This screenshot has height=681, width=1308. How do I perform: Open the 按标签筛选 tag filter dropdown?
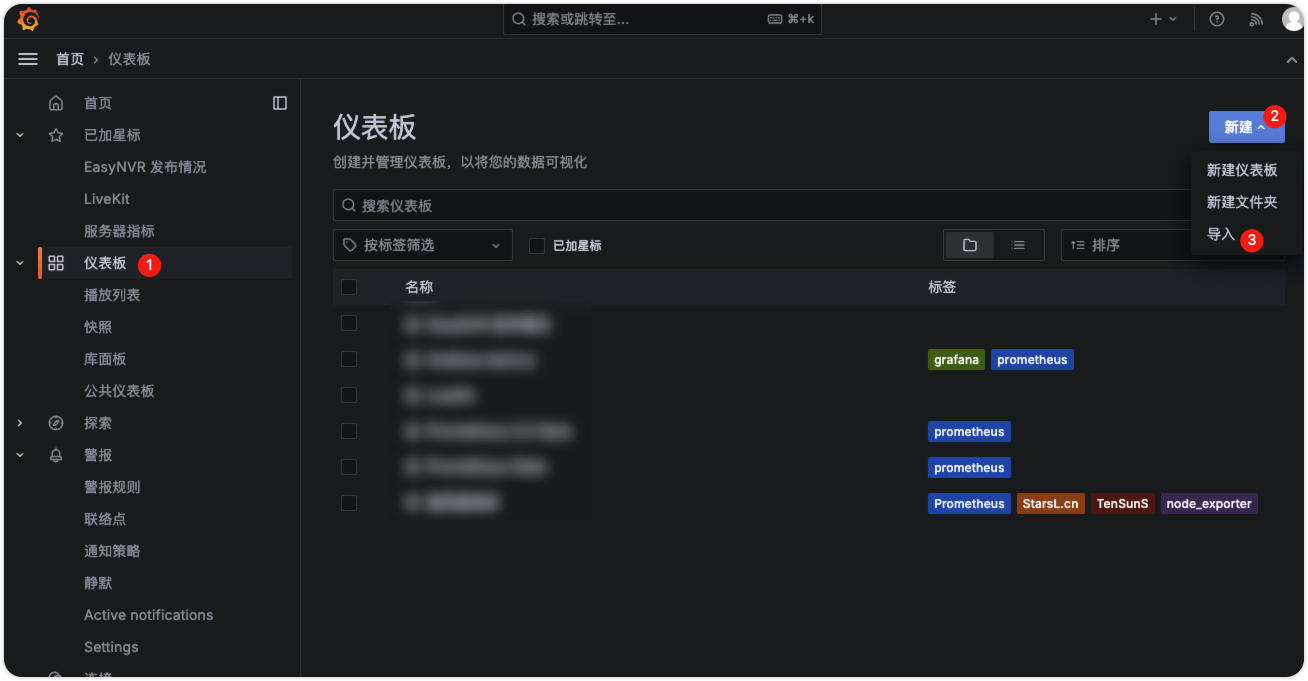[422, 245]
